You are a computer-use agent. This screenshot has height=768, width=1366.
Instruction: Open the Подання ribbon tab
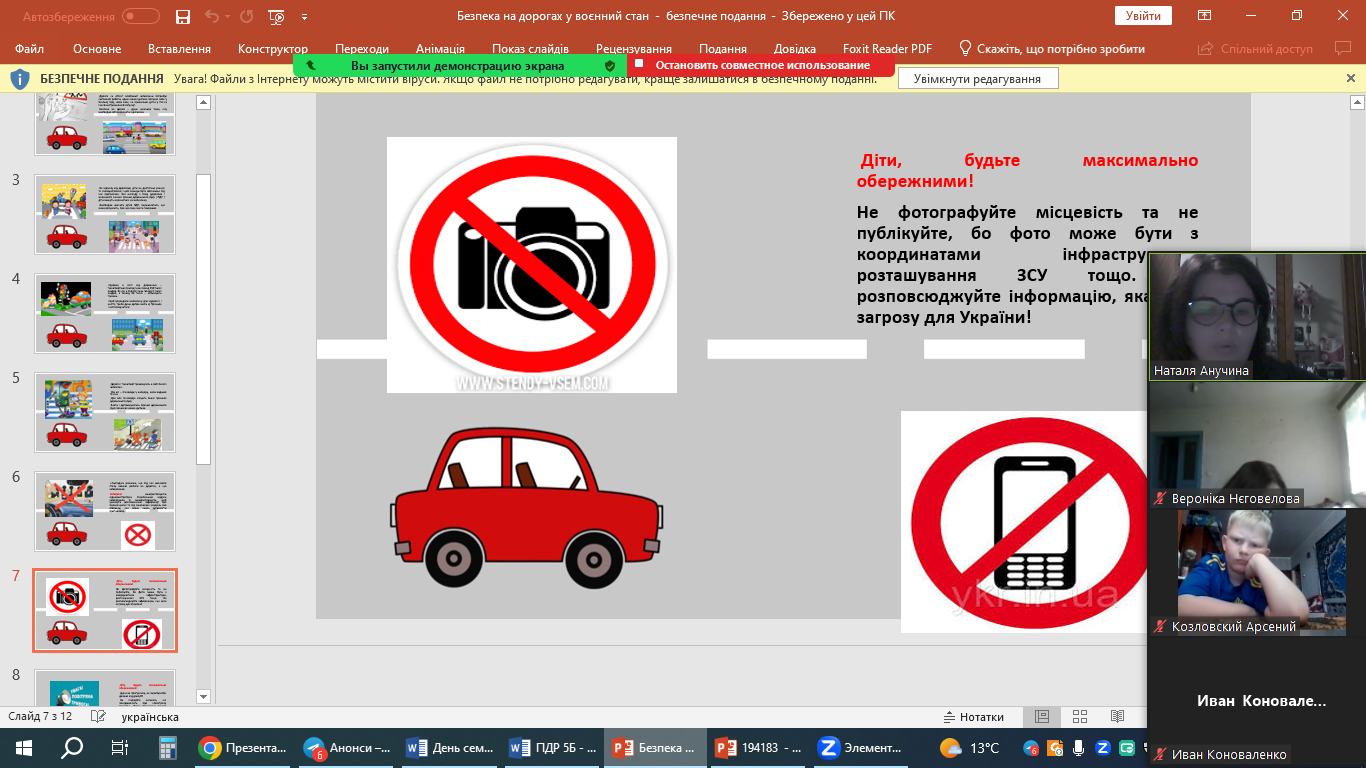pyautogui.click(x=723, y=49)
